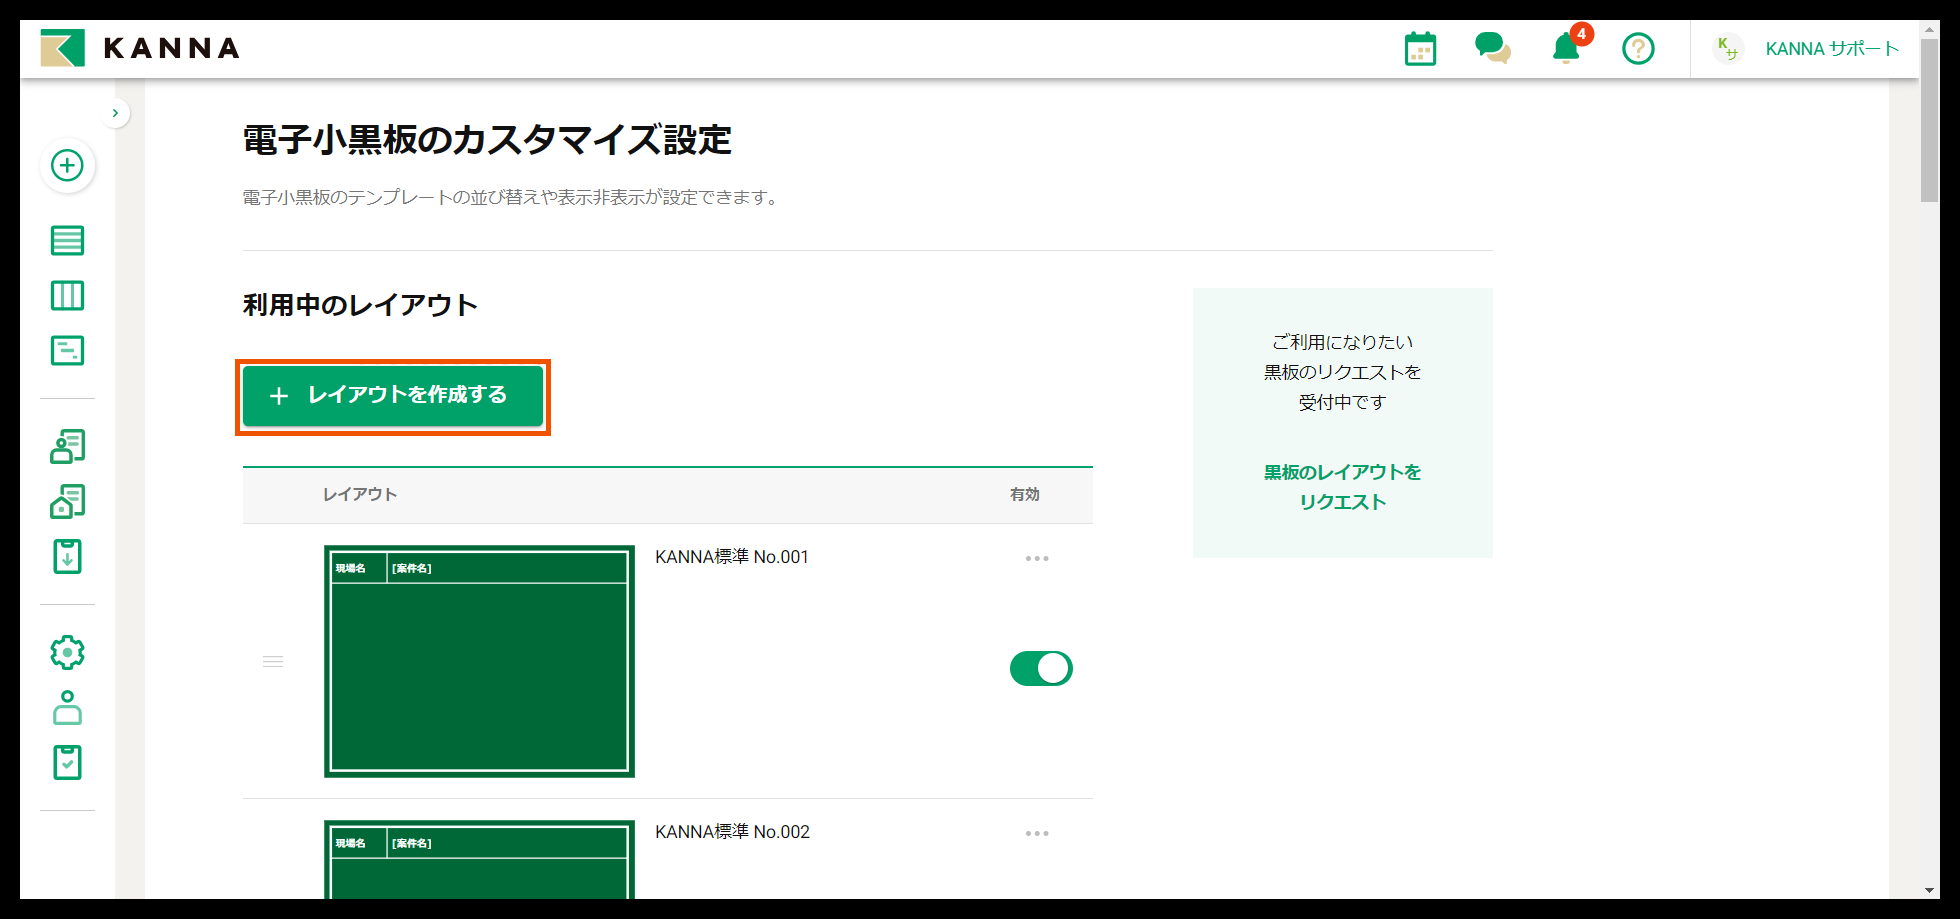This screenshot has height=919, width=1960.
Task: Click the KANNA標準 No.002 name text
Action: (x=732, y=832)
